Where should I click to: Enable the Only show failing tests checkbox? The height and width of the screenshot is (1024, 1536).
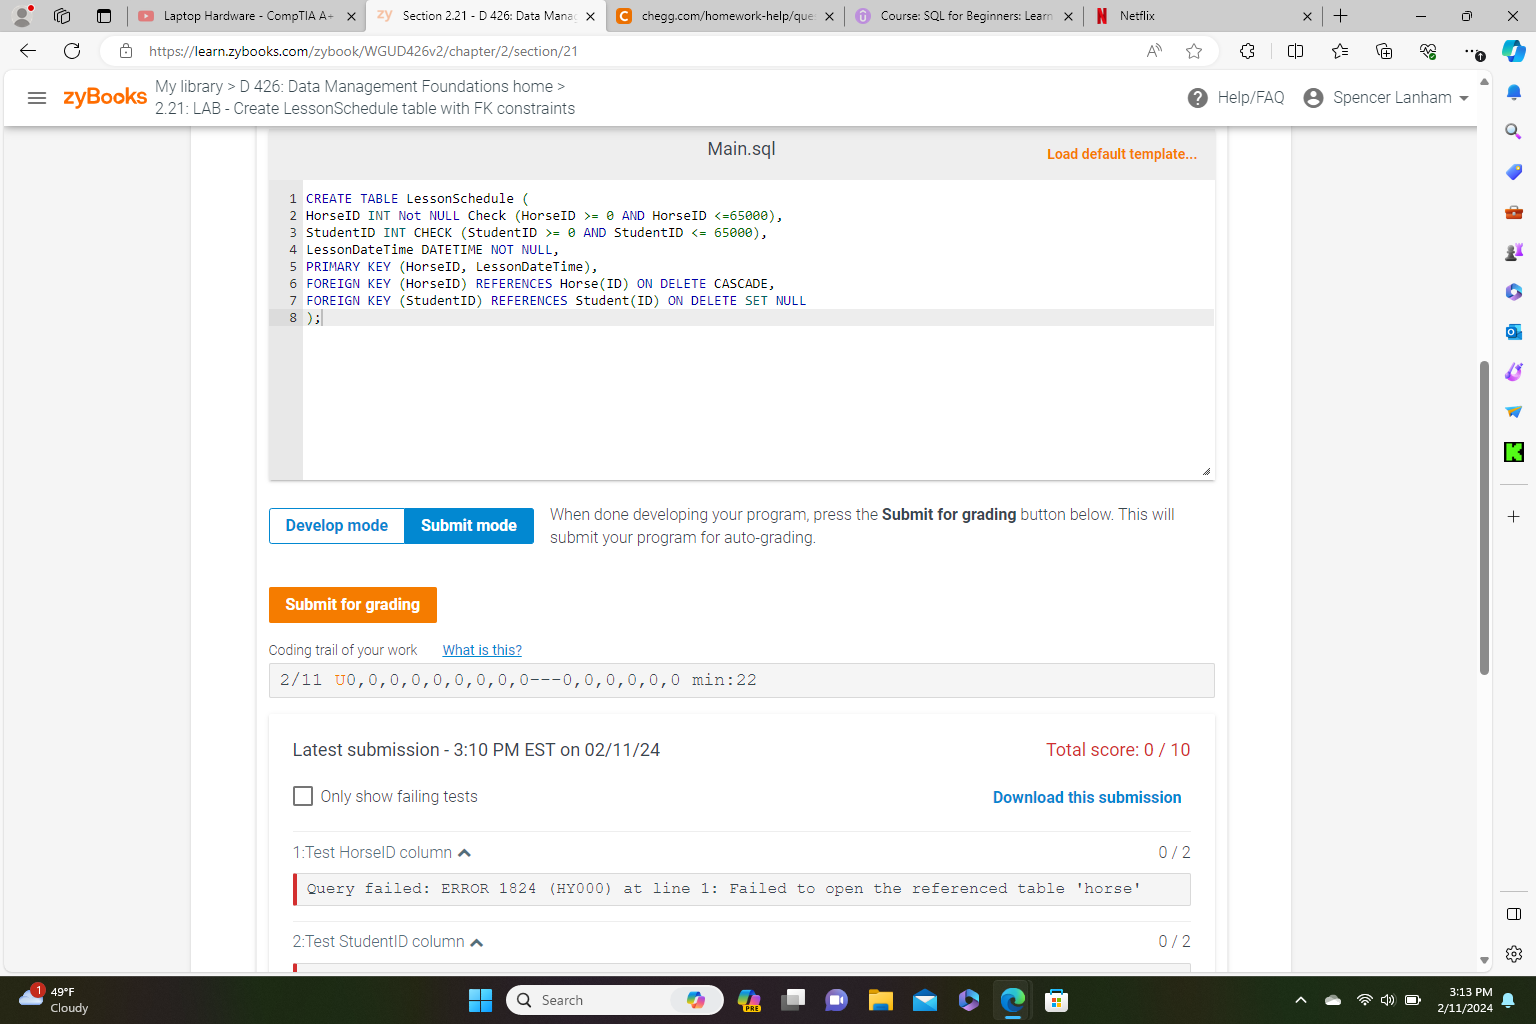pos(303,796)
